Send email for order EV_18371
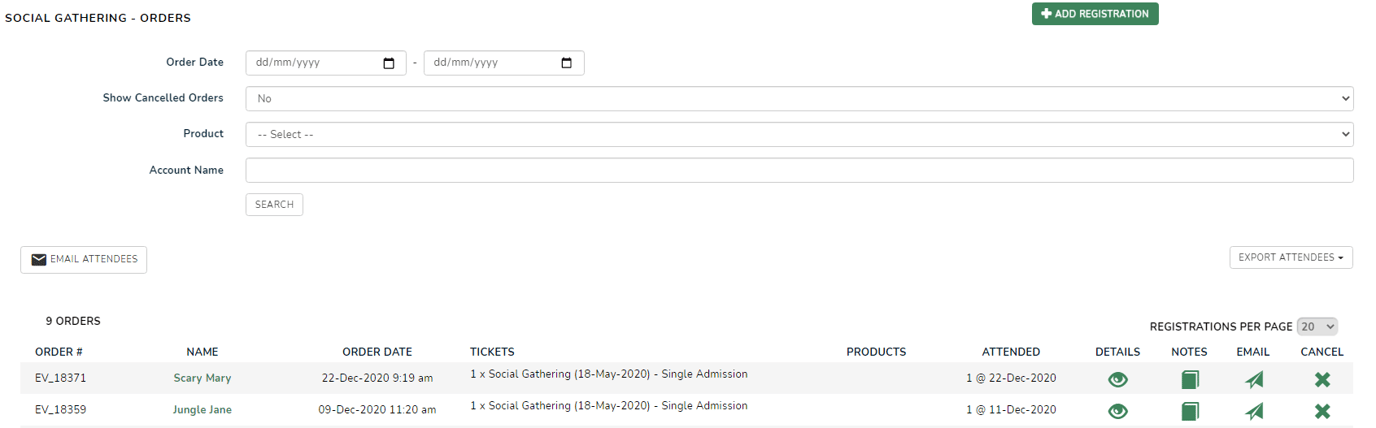 [x=1254, y=380]
